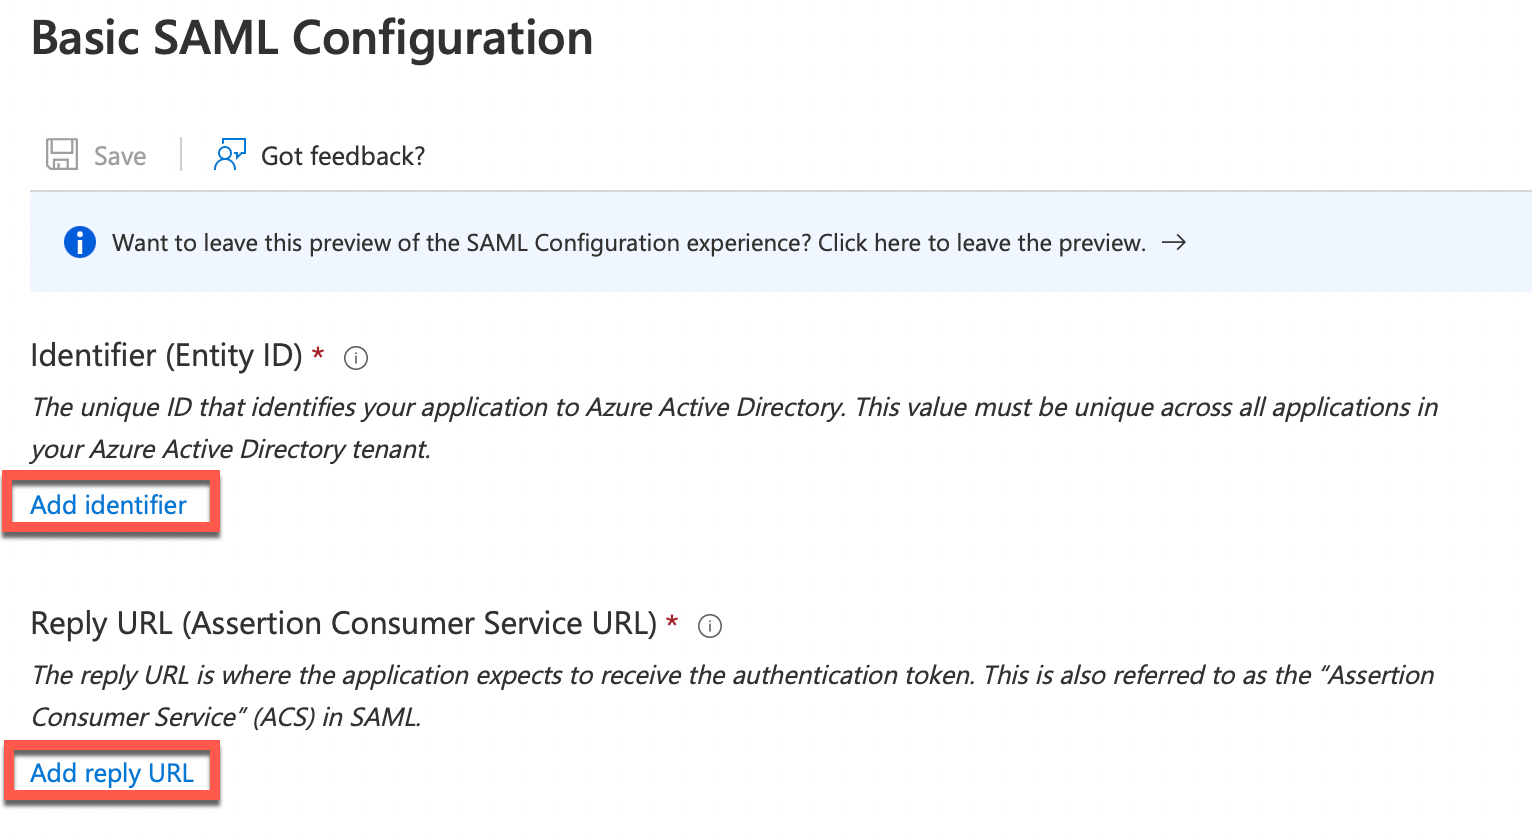Show info tooltip for Identifier (Entity ID)

356,358
